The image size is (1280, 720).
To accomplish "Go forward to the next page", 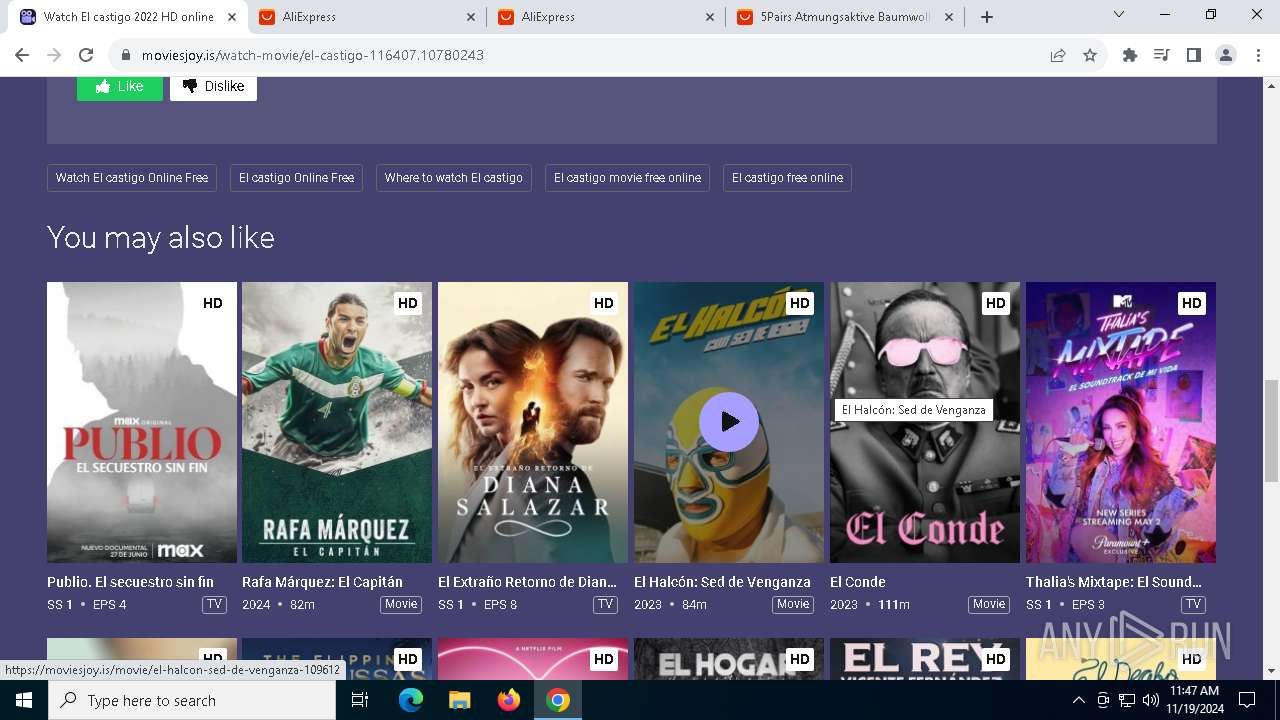I will 54,55.
